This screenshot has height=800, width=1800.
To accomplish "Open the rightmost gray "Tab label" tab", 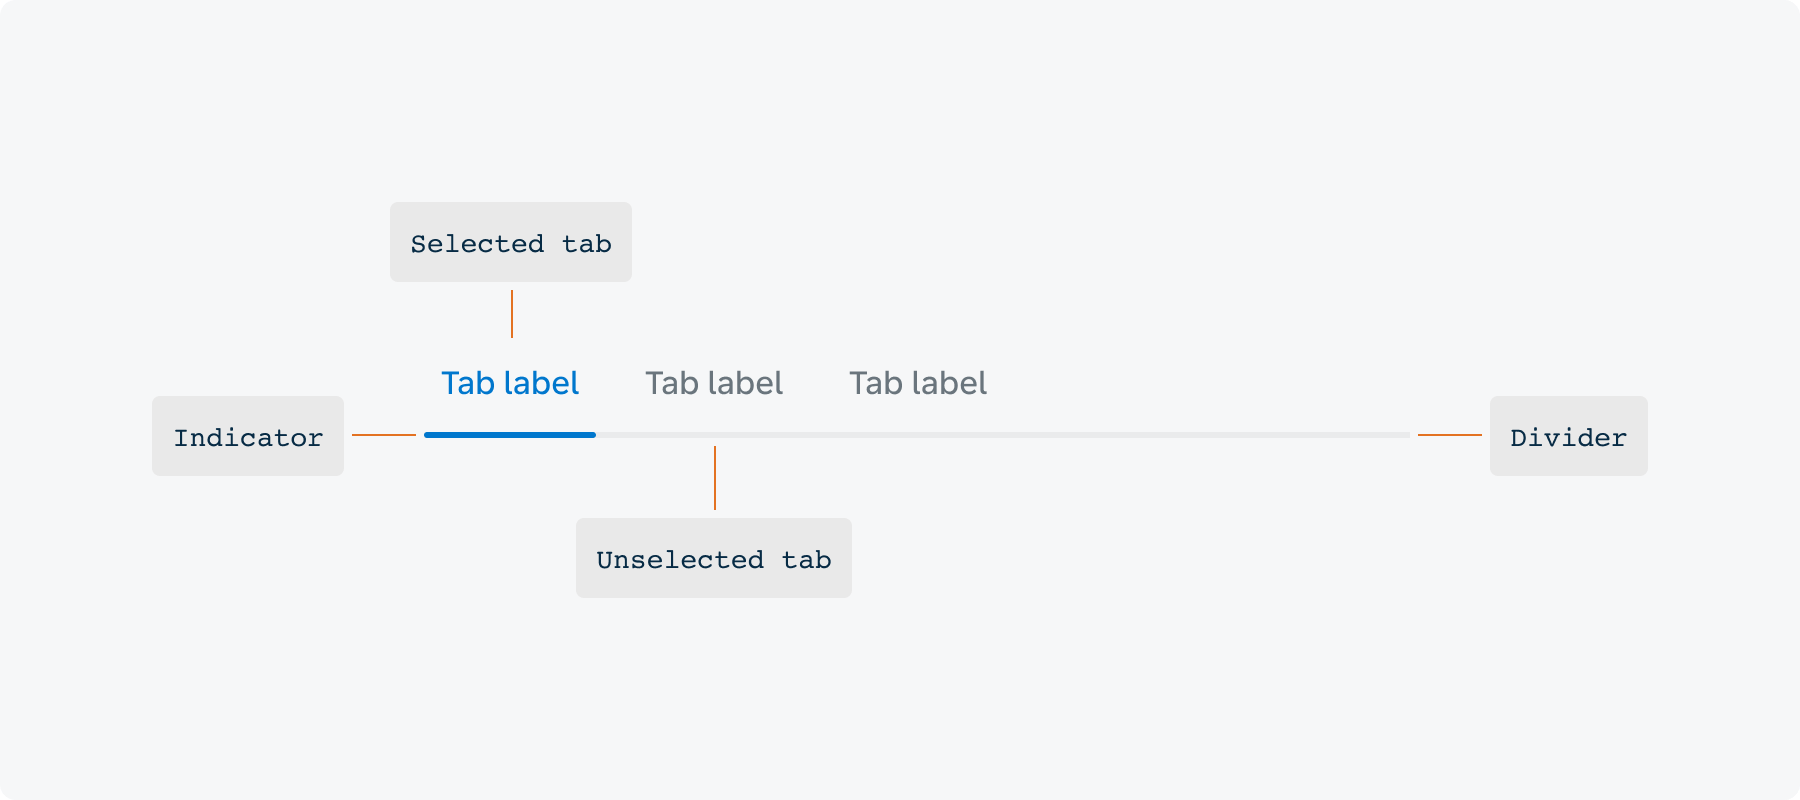I will click(918, 384).
